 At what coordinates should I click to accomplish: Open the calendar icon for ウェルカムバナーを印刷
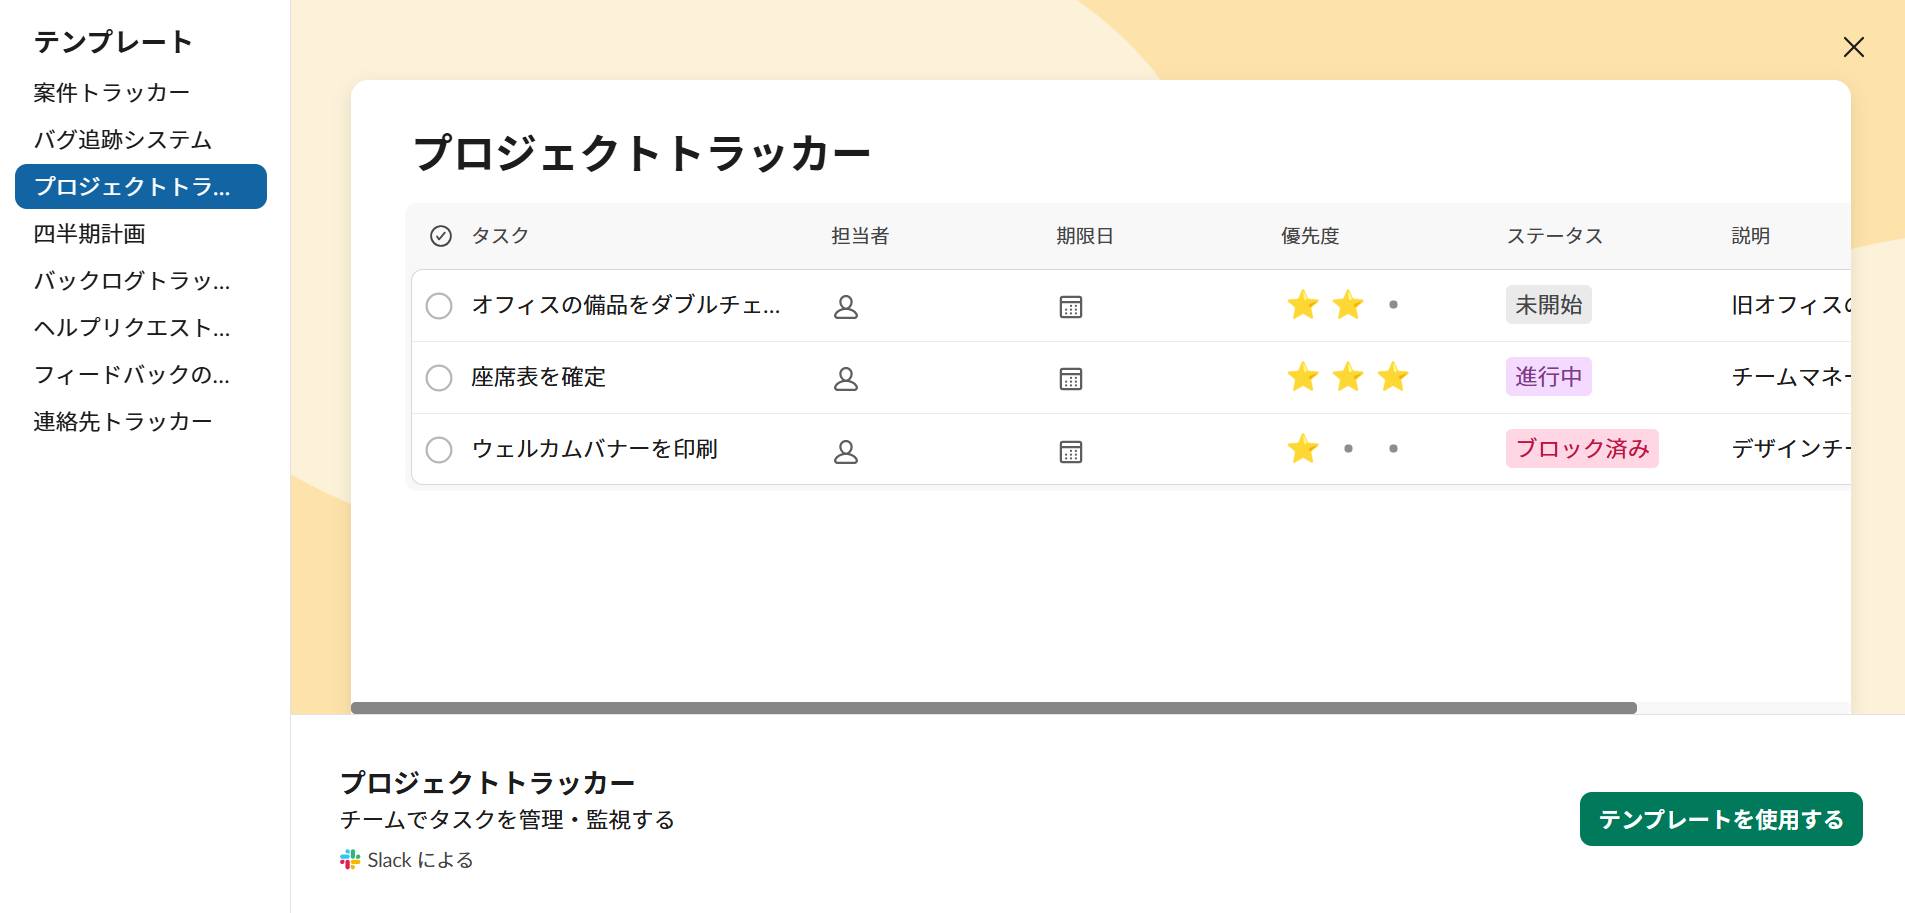[x=1070, y=451]
